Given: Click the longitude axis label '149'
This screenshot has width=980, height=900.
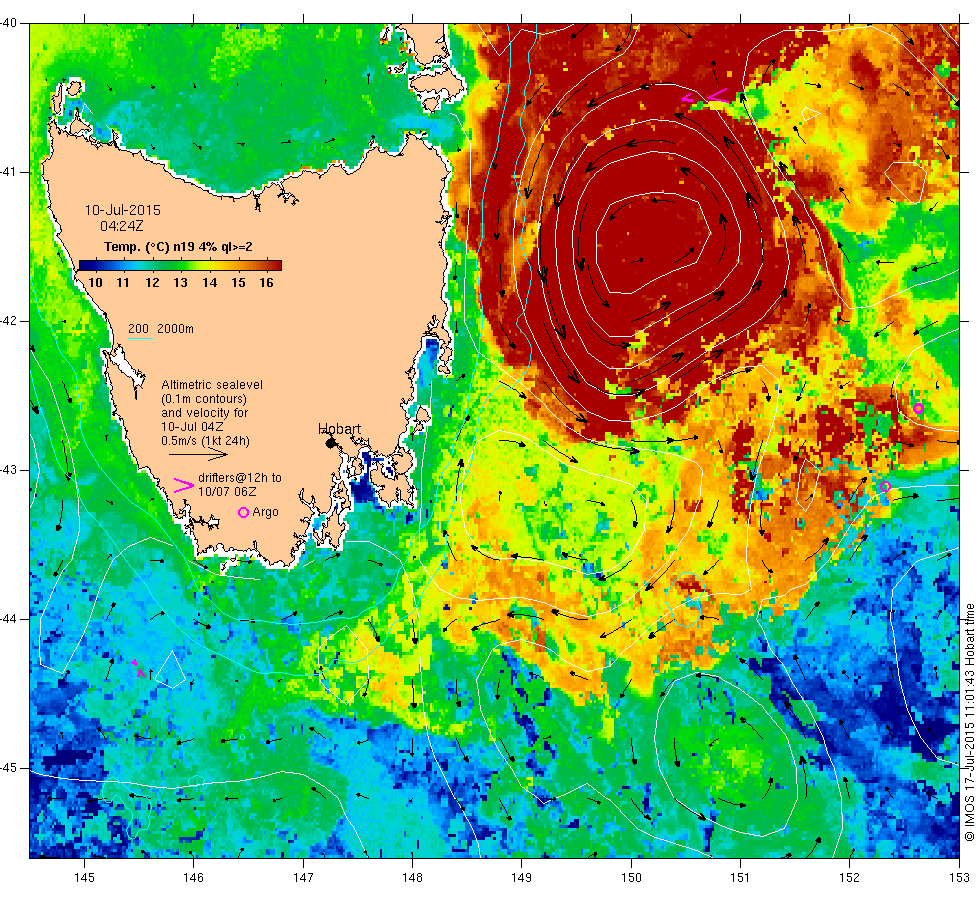Looking at the screenshot, I should (x=522, y=878).
